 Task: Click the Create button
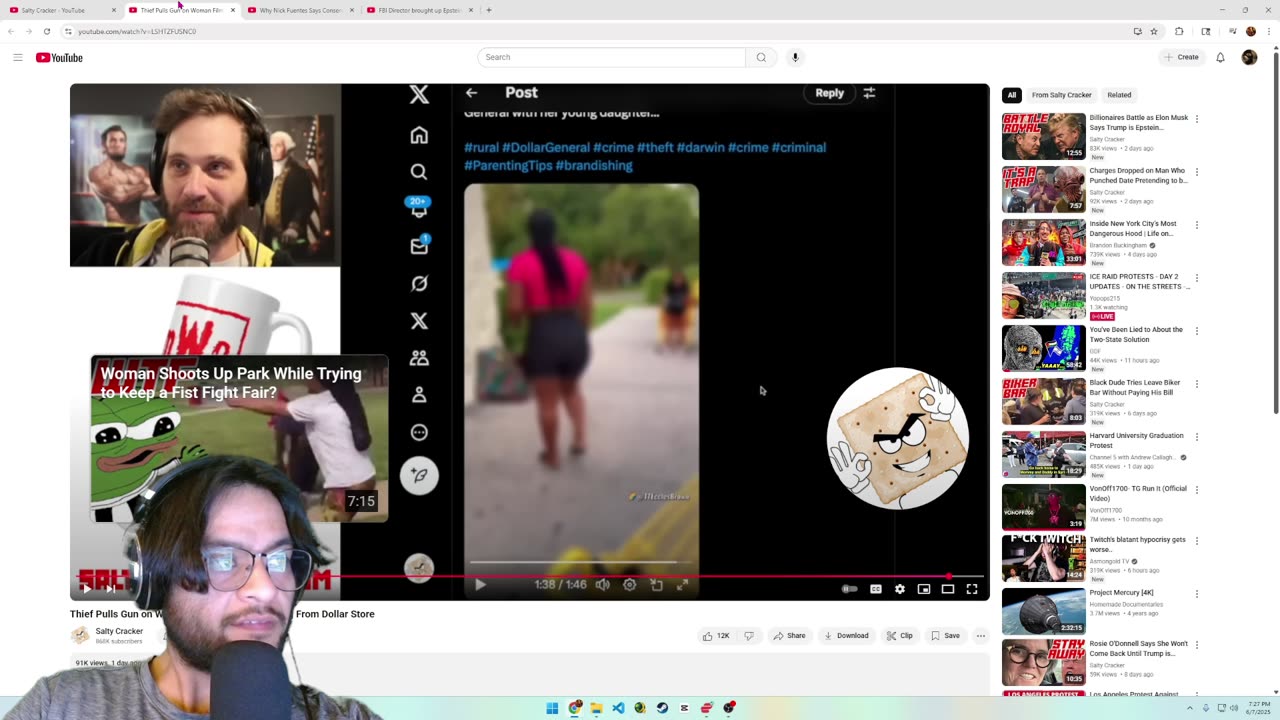click(1181, 57)
